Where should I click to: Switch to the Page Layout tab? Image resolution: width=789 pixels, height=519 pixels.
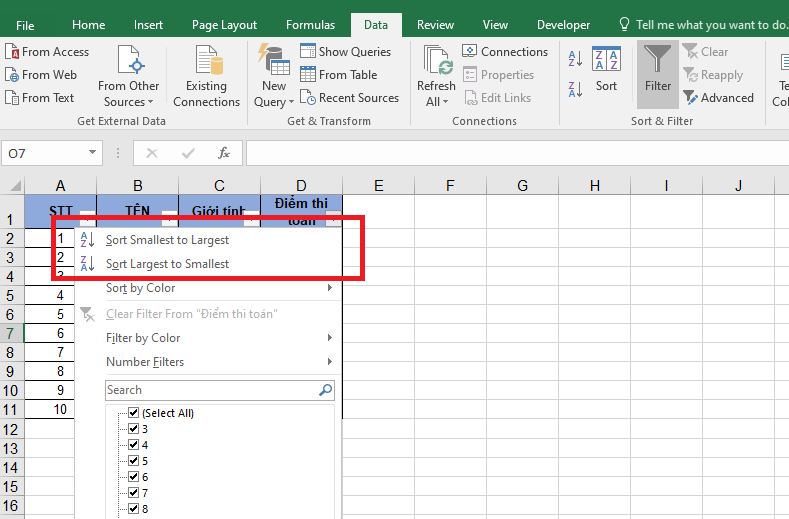224,25
